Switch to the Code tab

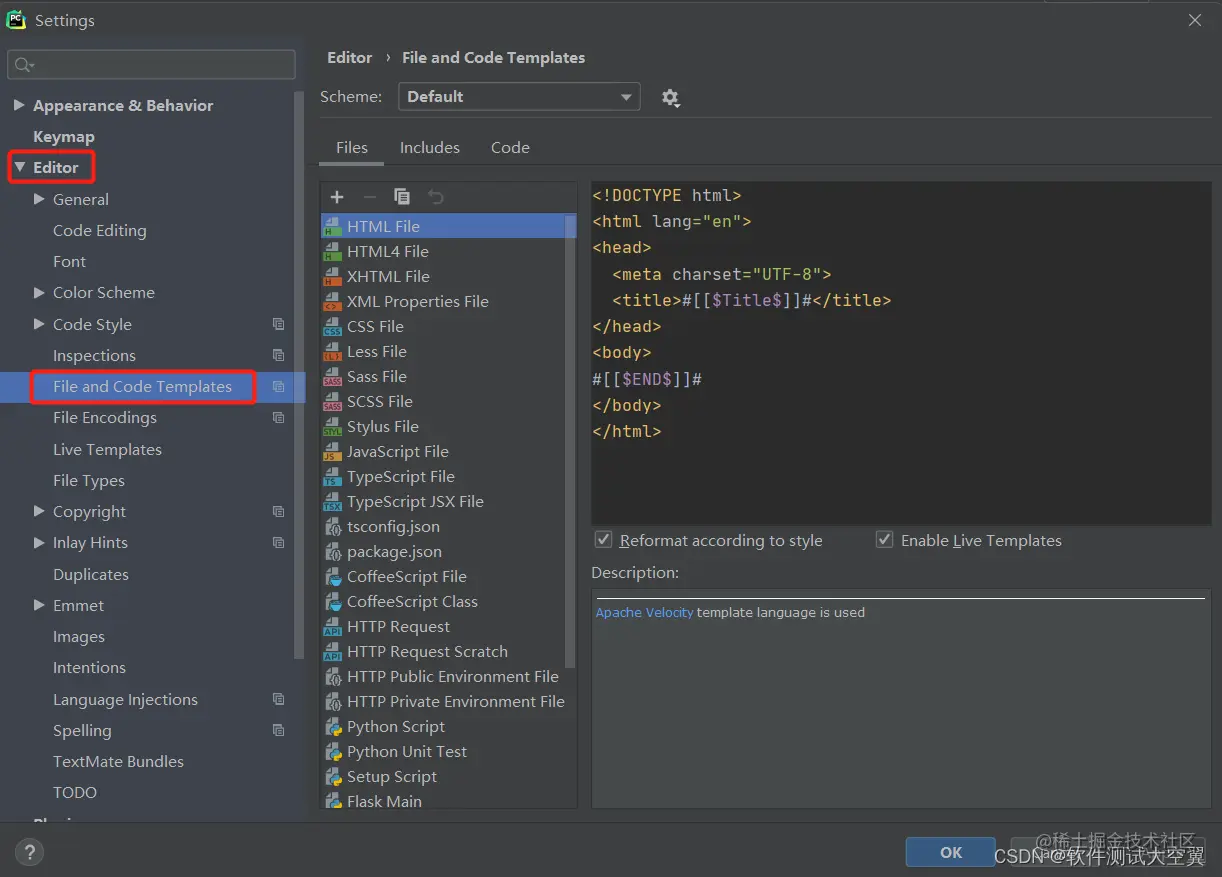pyautogui.click(x=510, y=147)
